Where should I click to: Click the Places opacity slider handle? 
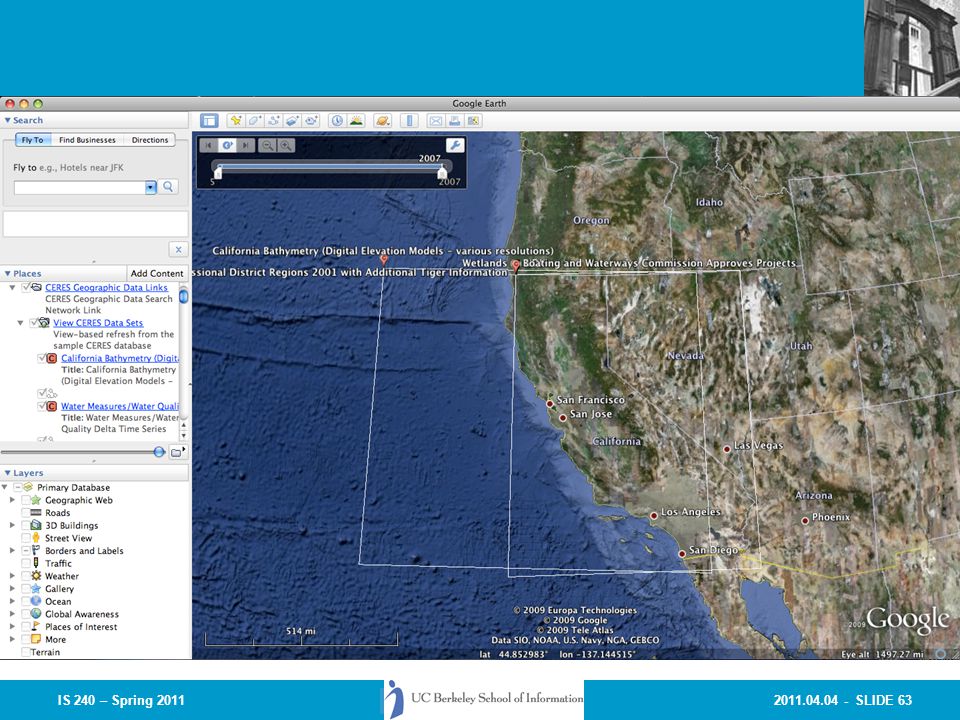coord(159,452)
